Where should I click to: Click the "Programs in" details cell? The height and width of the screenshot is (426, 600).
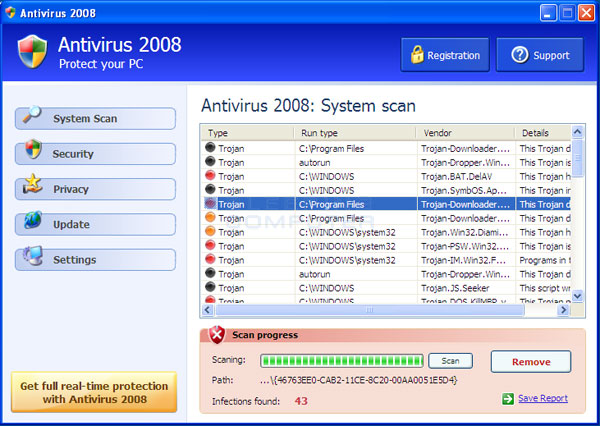[x=543, y=260]
